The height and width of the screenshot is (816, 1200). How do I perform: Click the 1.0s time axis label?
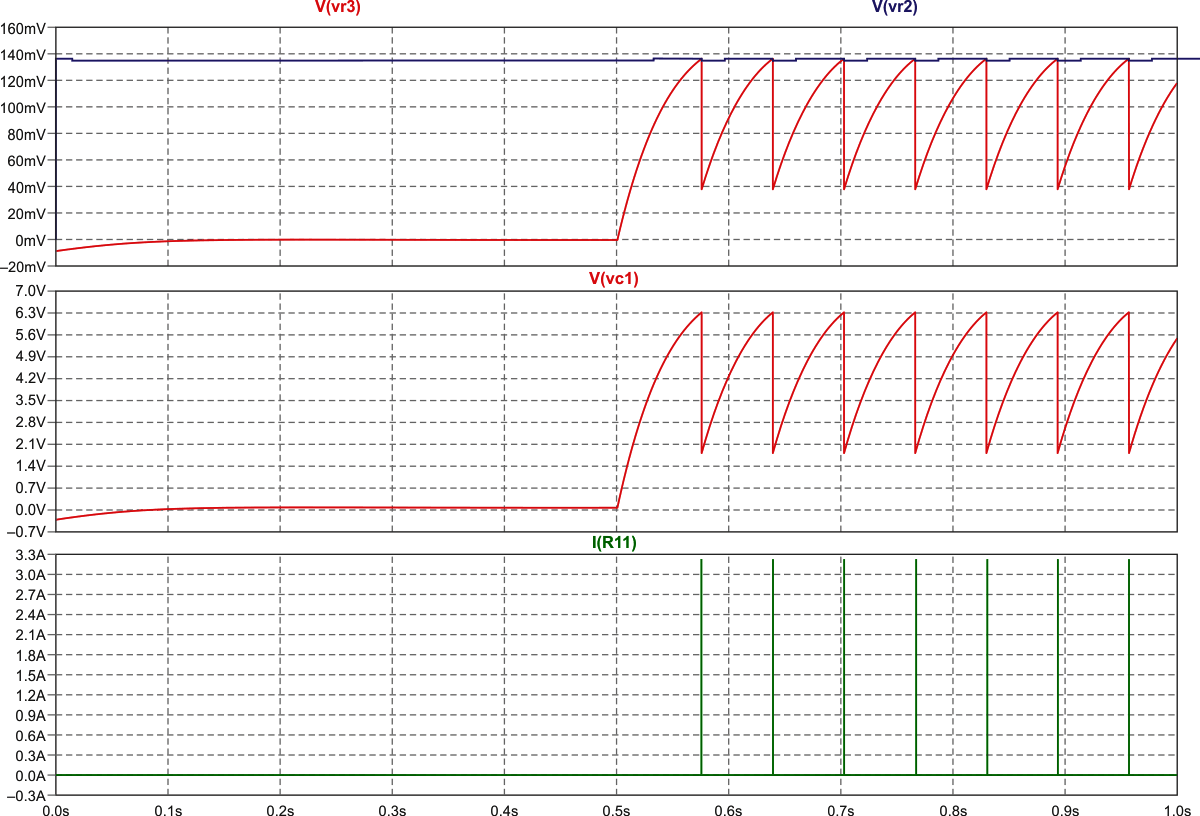[1178, 809]
